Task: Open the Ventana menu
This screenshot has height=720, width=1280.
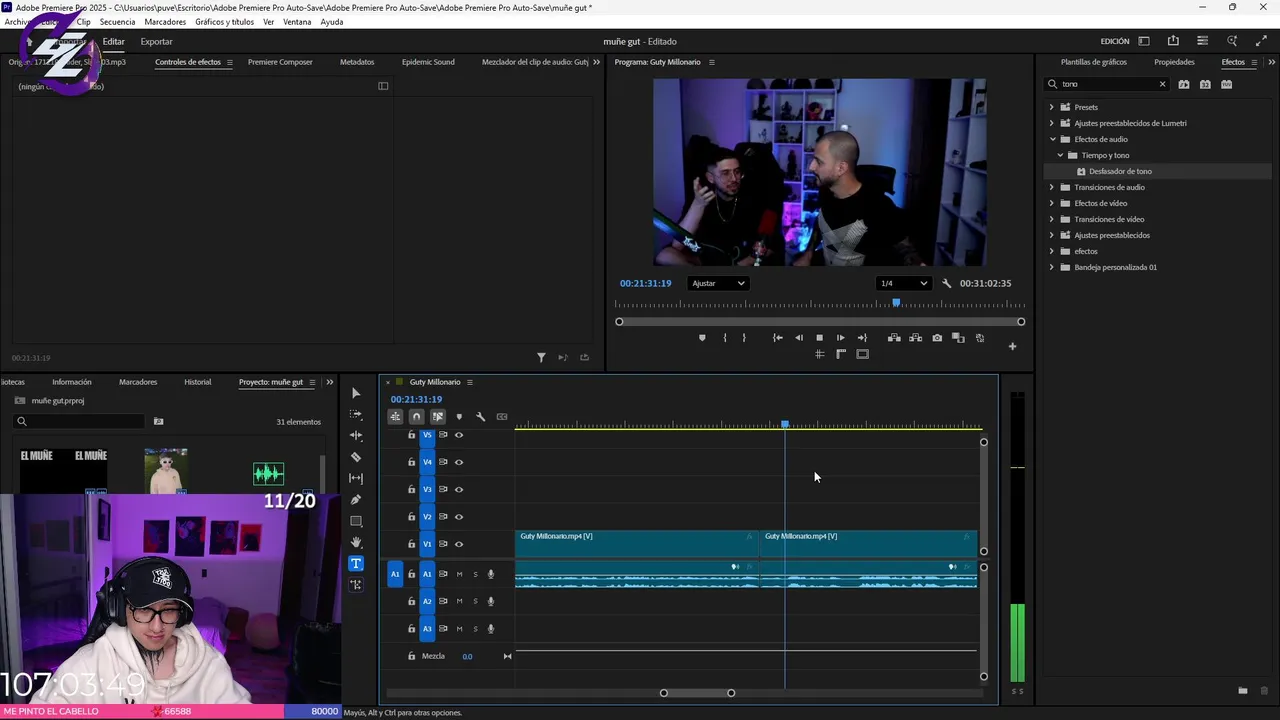Action: (x=297, y=22)
